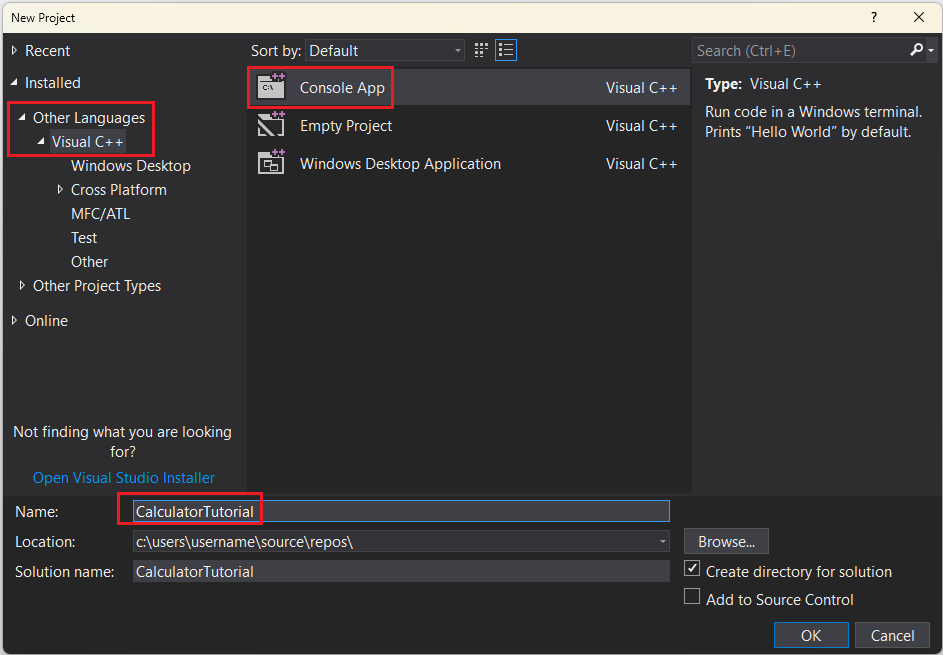Switch to the Recent section

click(x=47, y=50)
